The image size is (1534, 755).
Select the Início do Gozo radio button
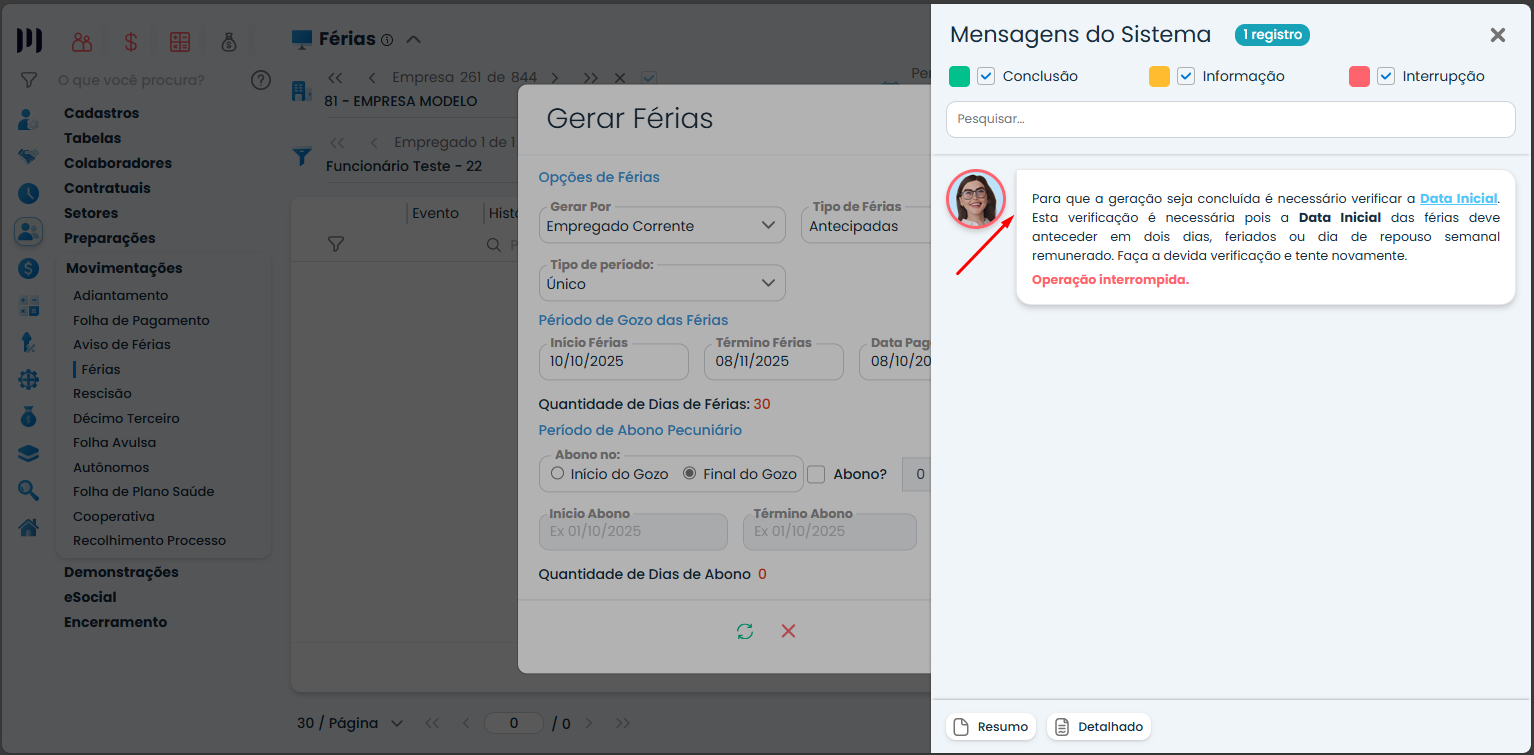coord(558,474)
